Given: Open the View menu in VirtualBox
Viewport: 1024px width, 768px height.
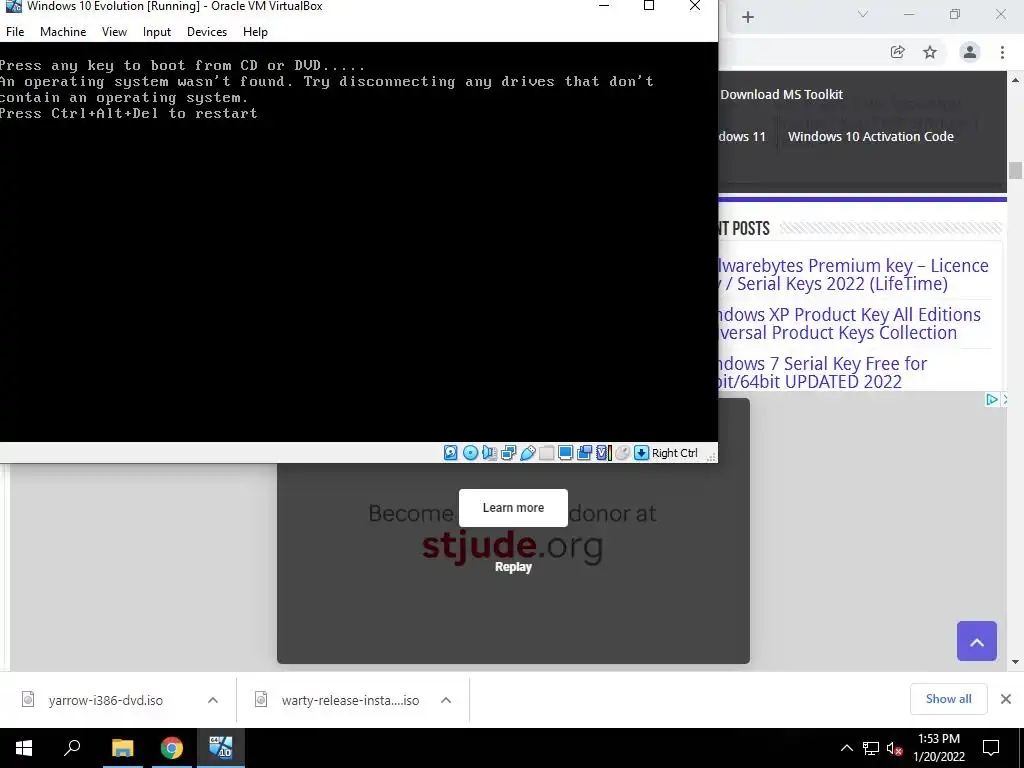Looking at the screenshot, I should 114,31.
